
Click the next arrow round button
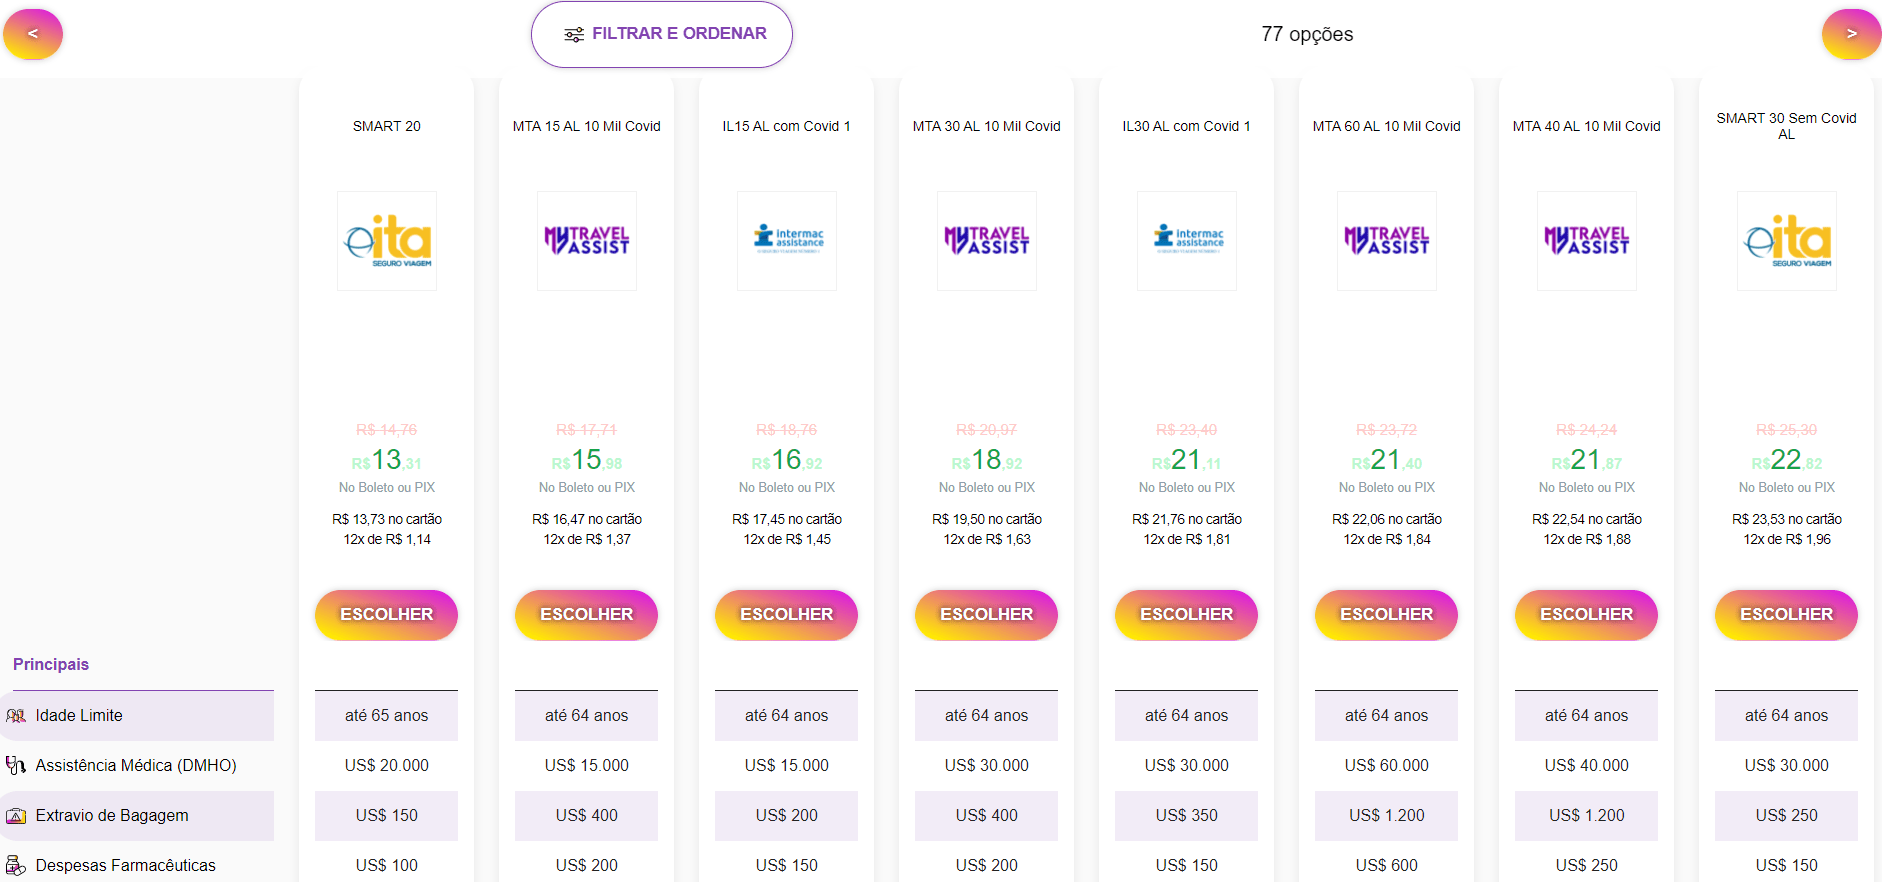tap(1851, 34)
